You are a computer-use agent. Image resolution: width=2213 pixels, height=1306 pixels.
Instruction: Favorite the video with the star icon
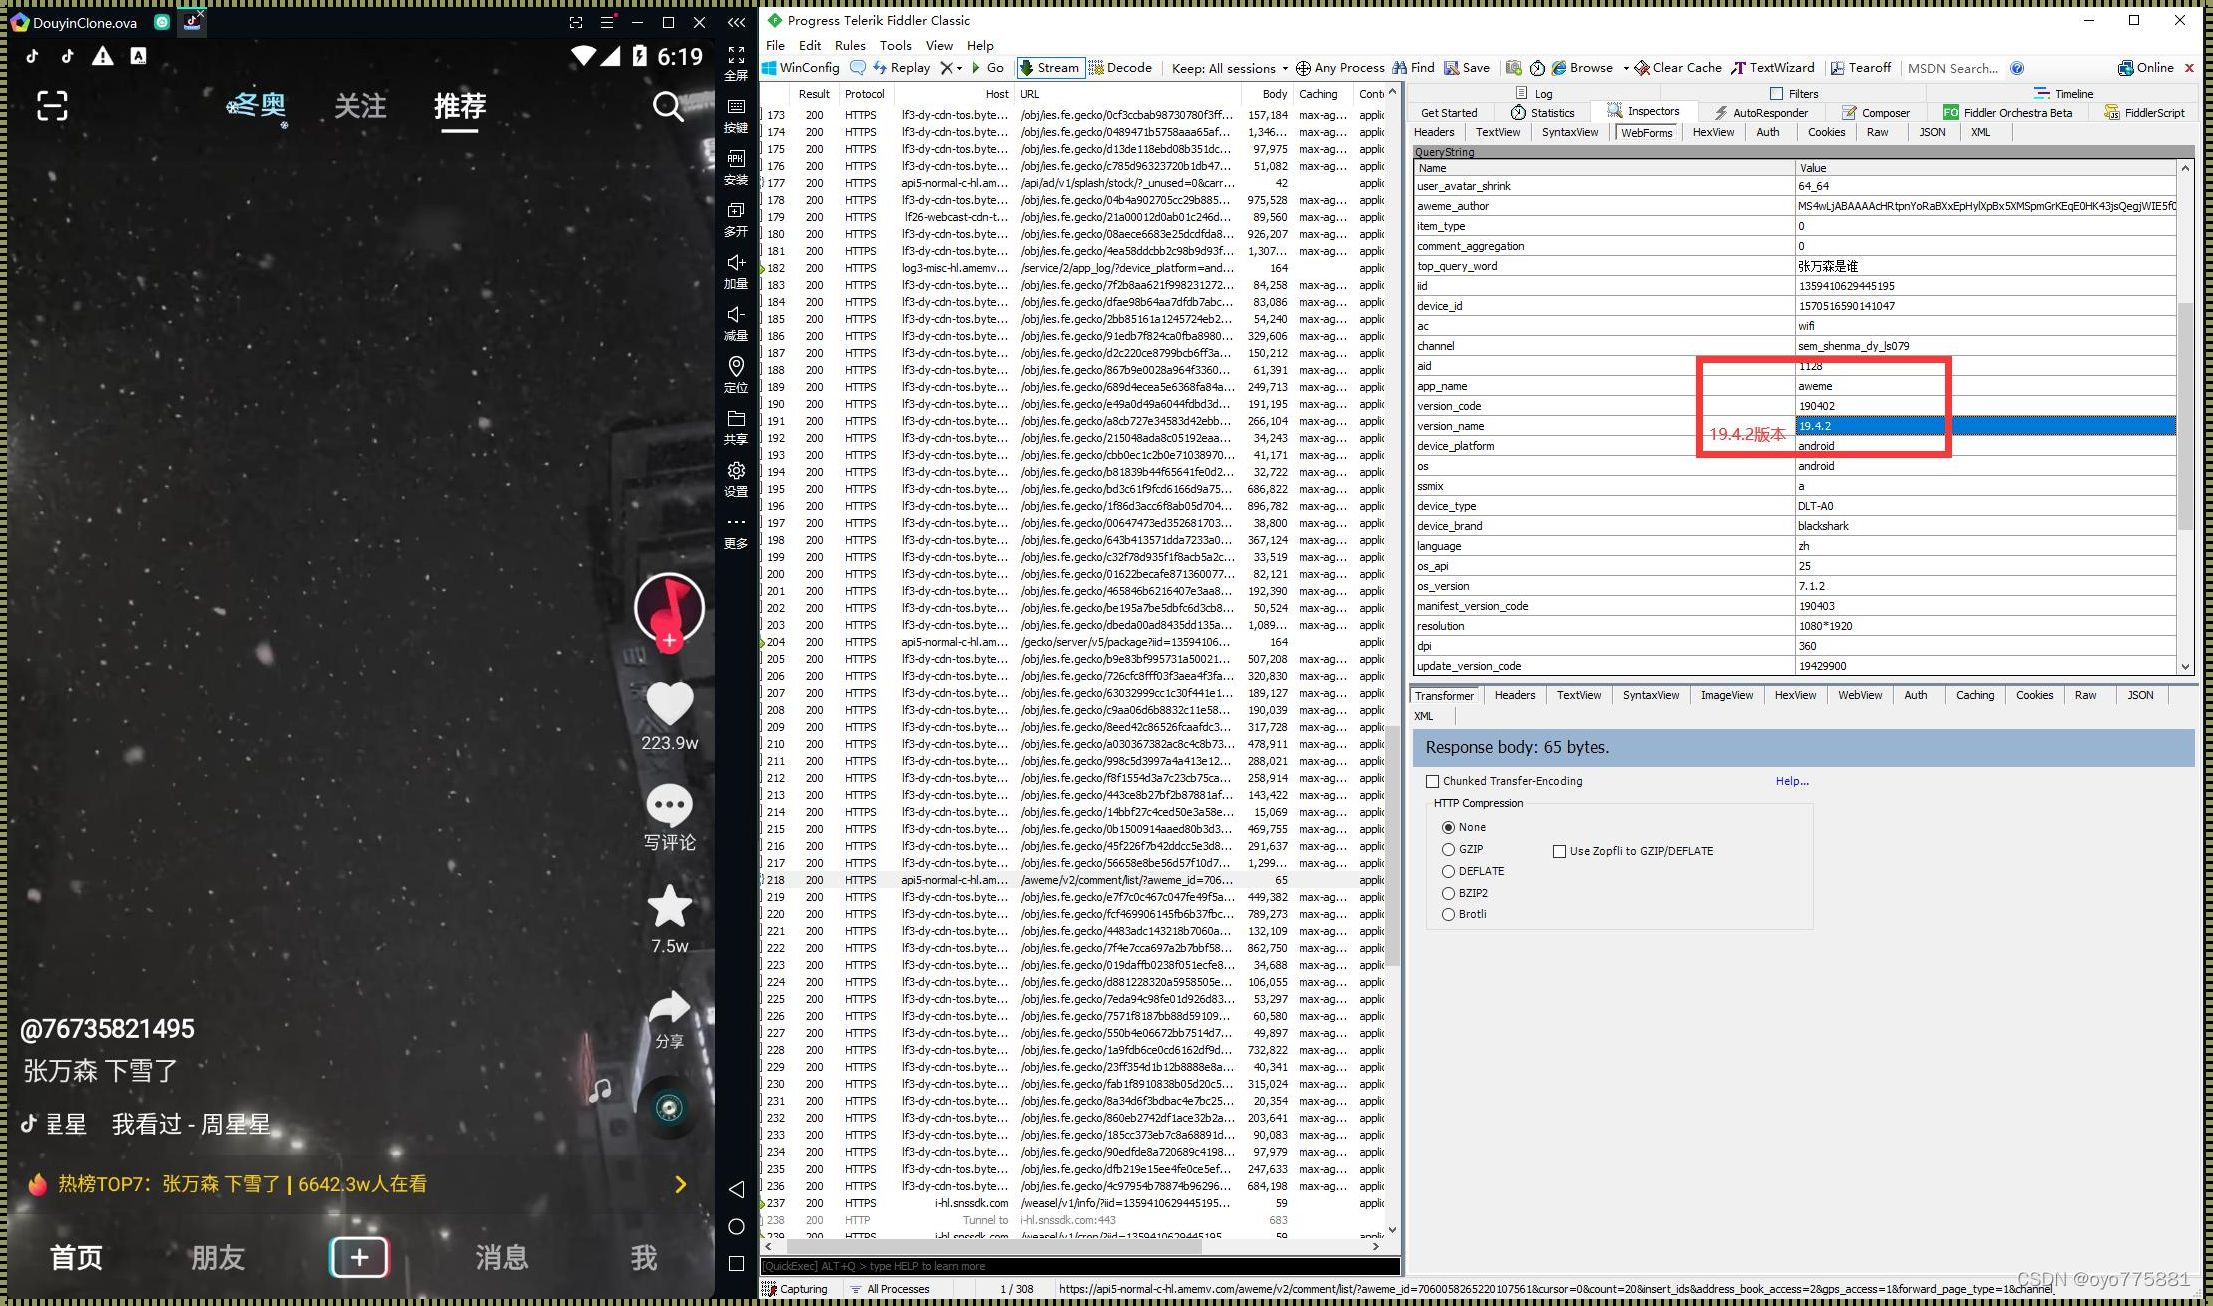(x=669, y=906)
